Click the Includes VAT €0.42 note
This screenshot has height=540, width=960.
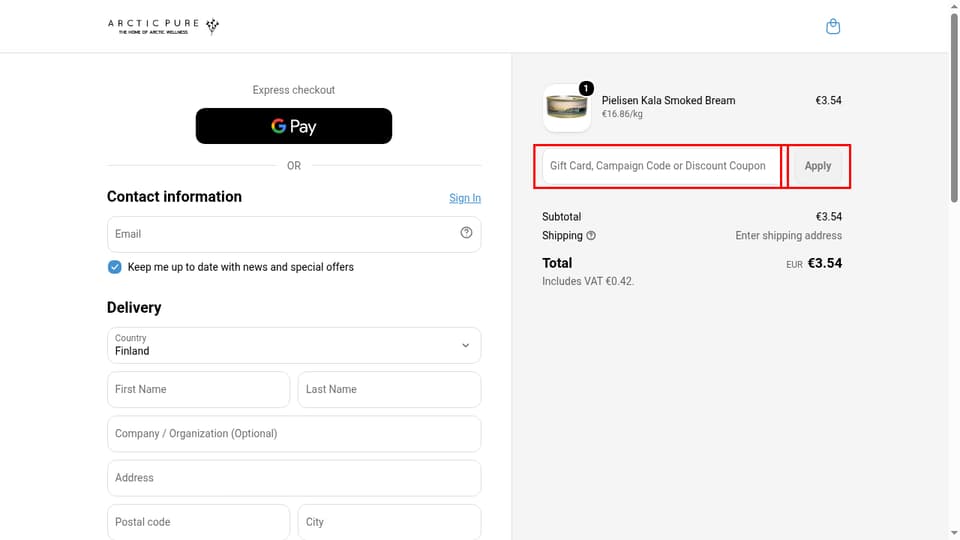point(588,282)
